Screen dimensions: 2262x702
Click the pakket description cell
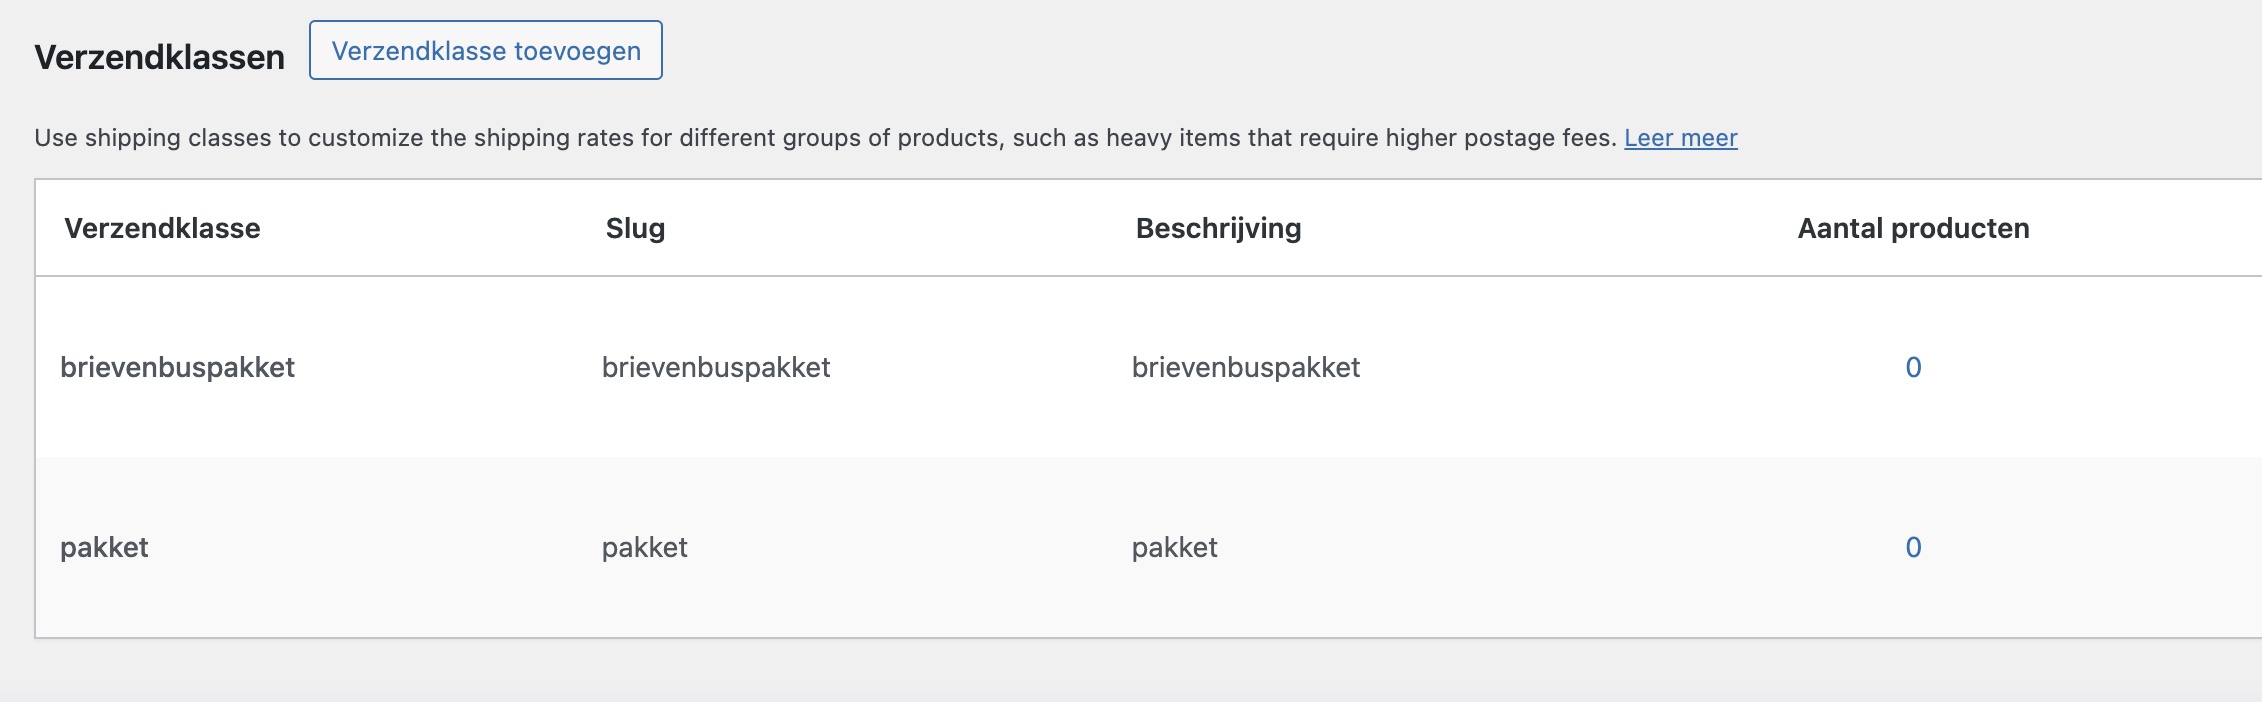coord(1173,548)
